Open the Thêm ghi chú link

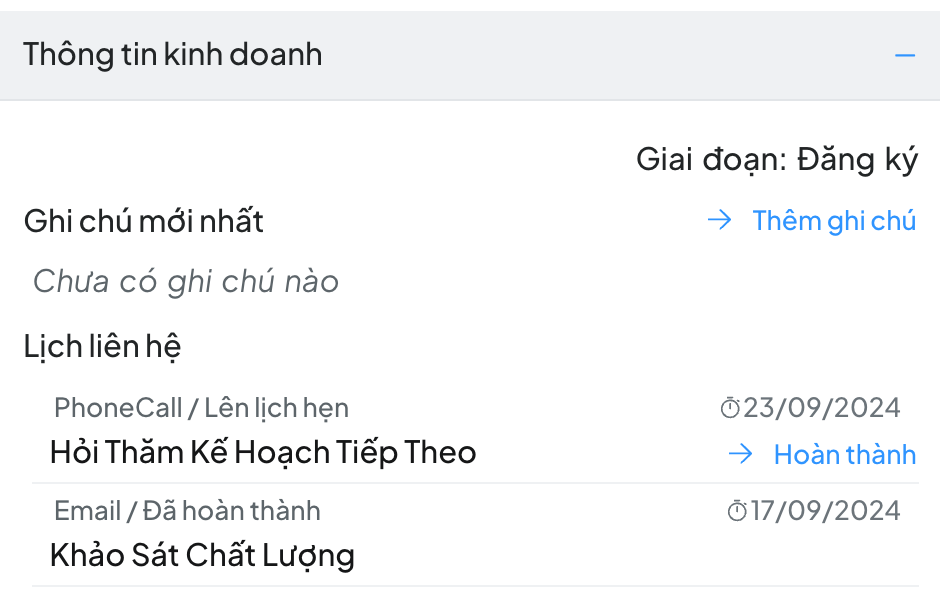834,221
